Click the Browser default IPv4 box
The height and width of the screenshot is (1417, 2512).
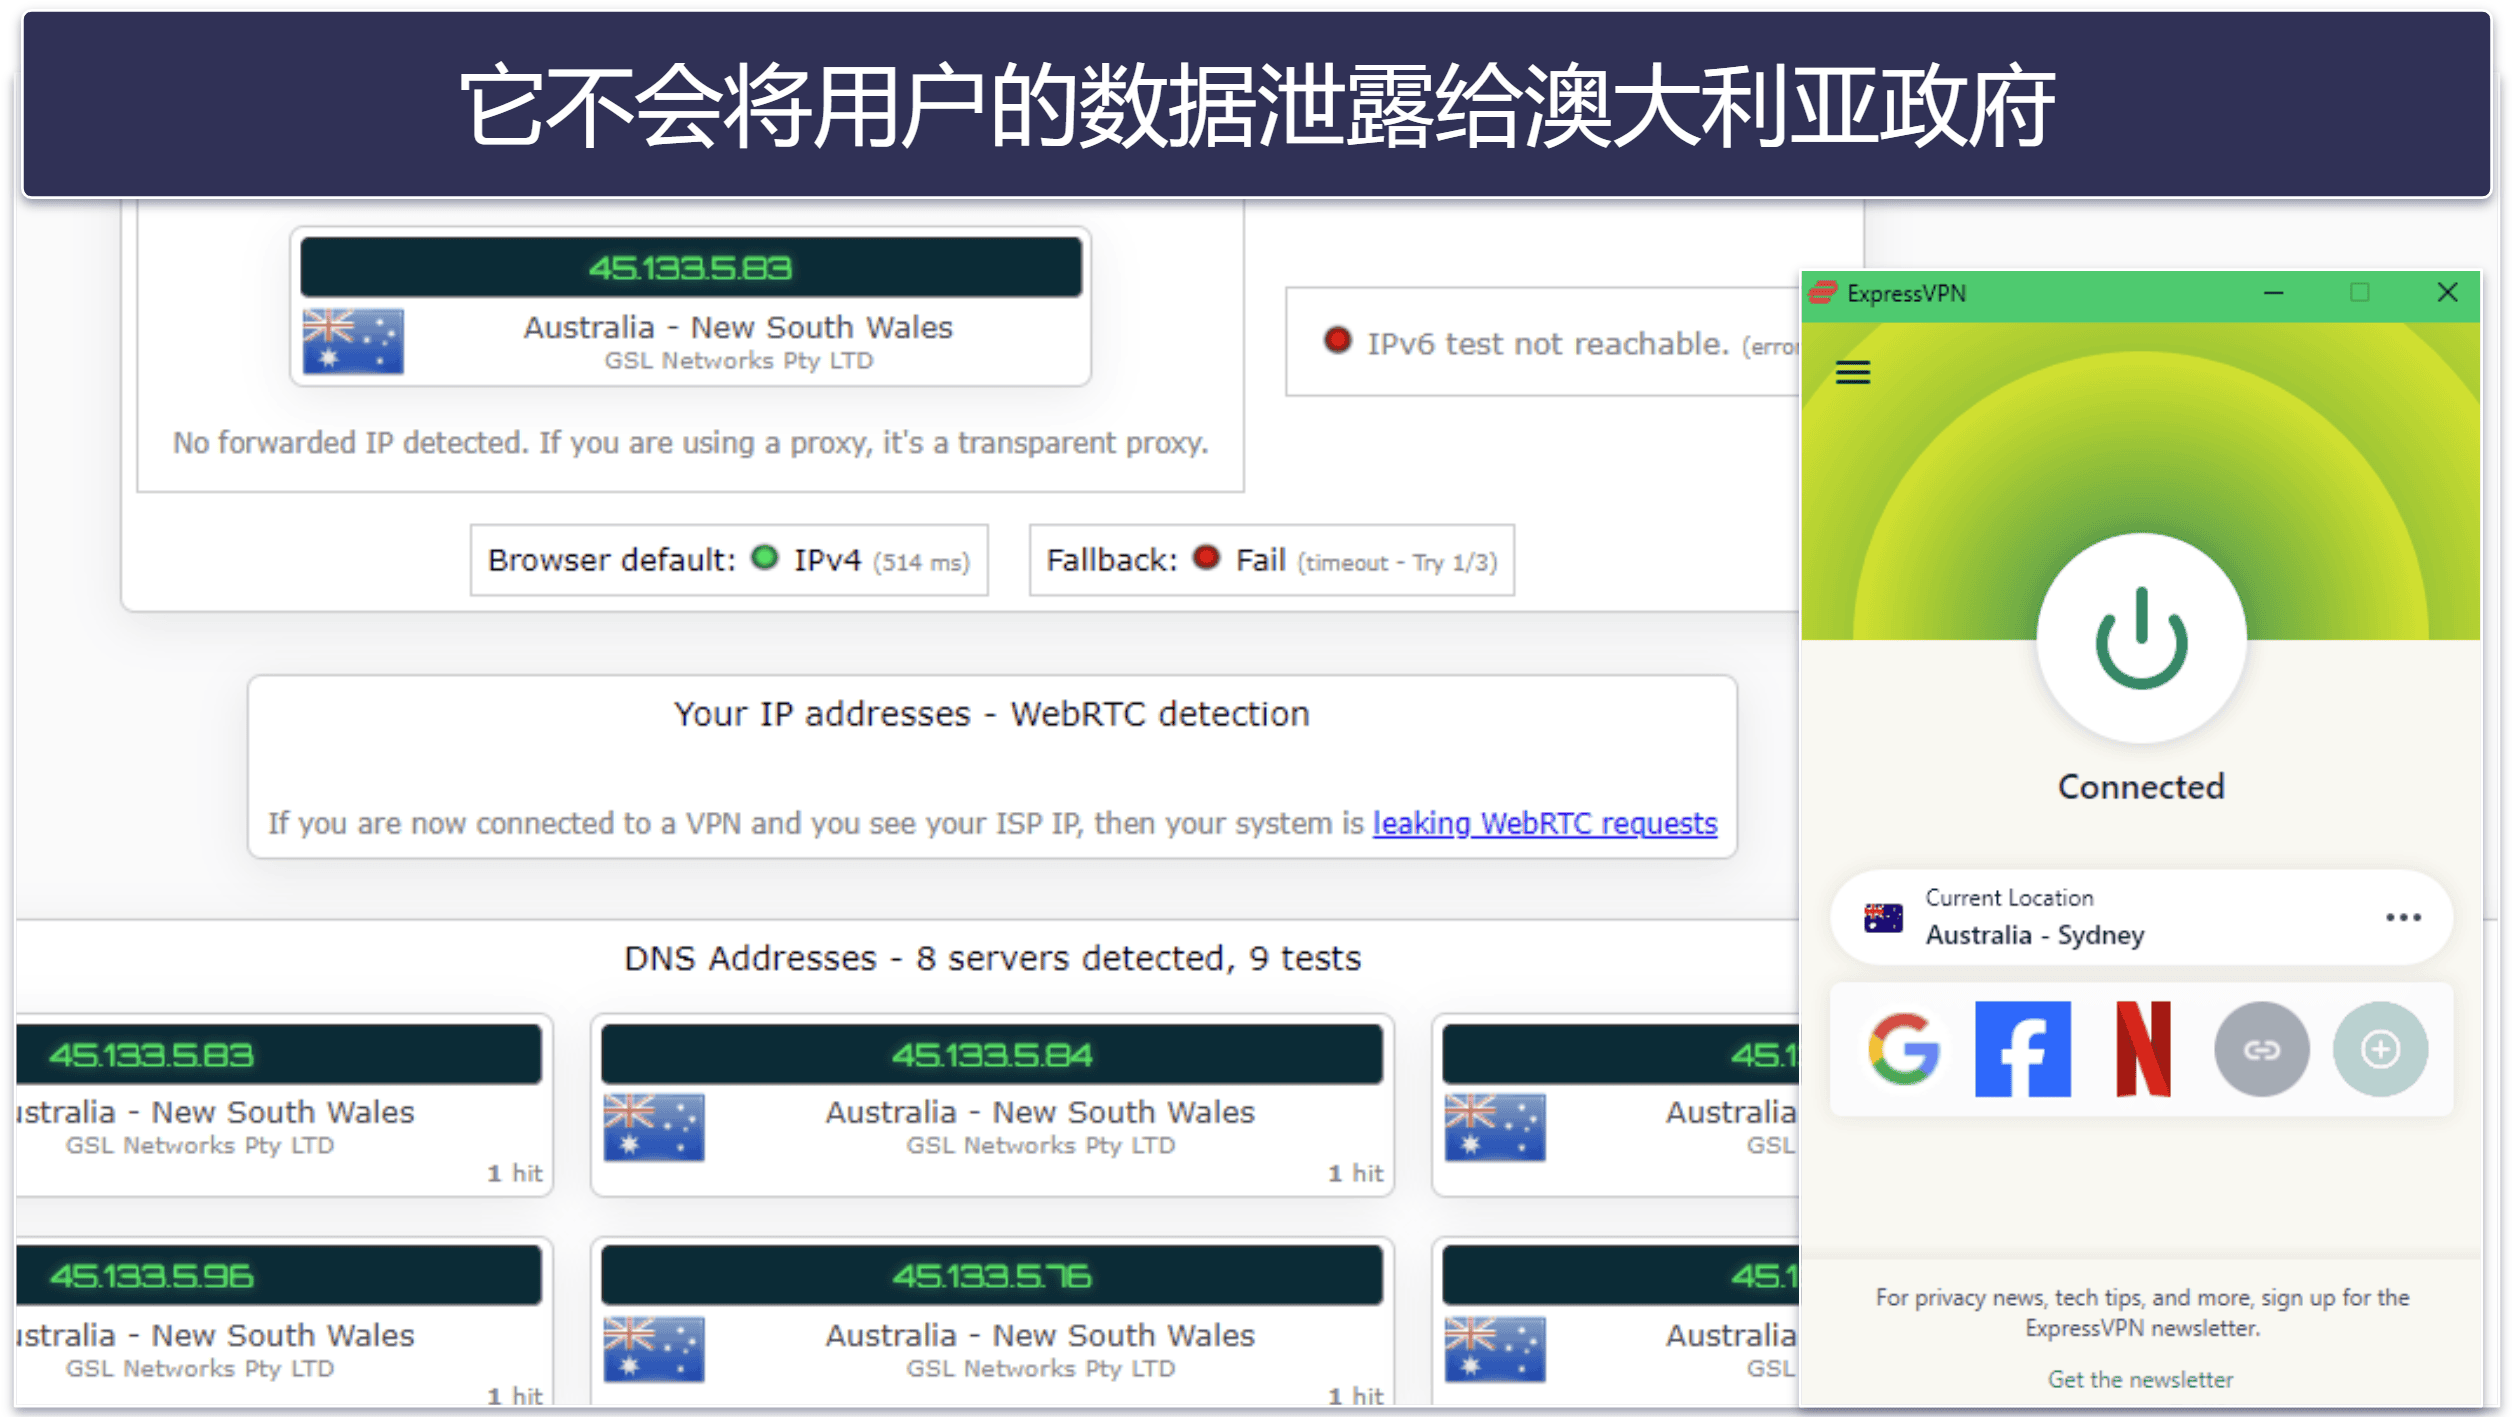pyautogui.click(x=729, y=560)
